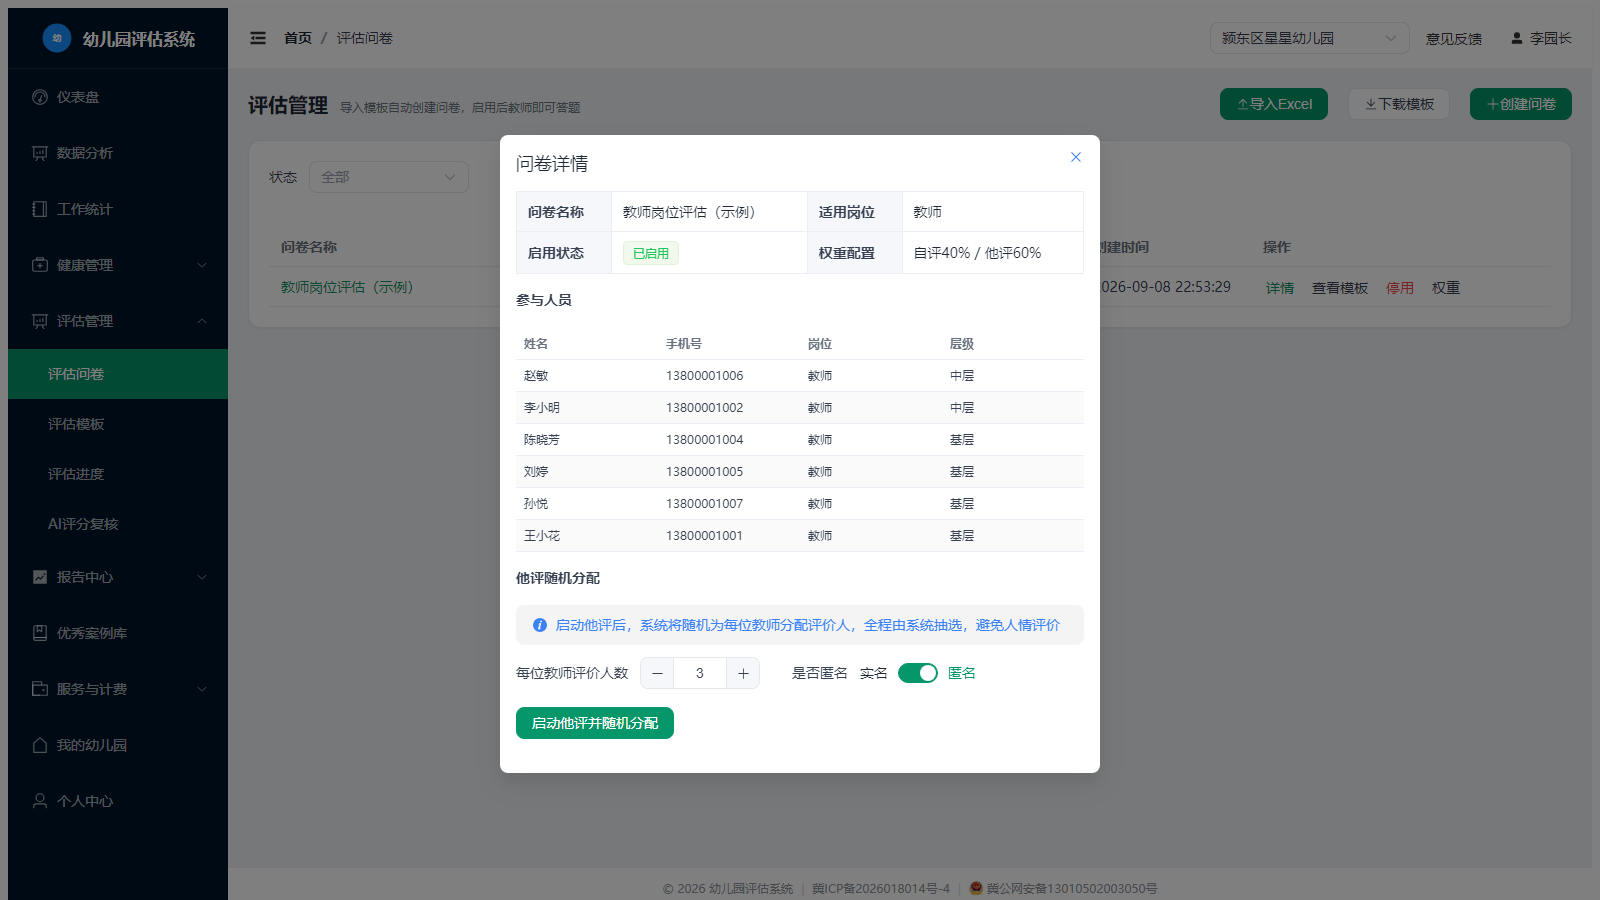Select the 评估问卷 submenu item

[x=118, y=374]
